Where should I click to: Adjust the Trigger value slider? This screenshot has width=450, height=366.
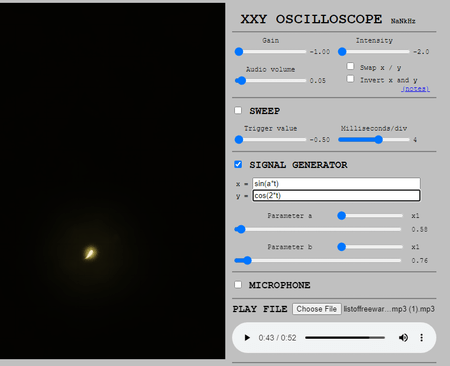click(x=270, y=140)
